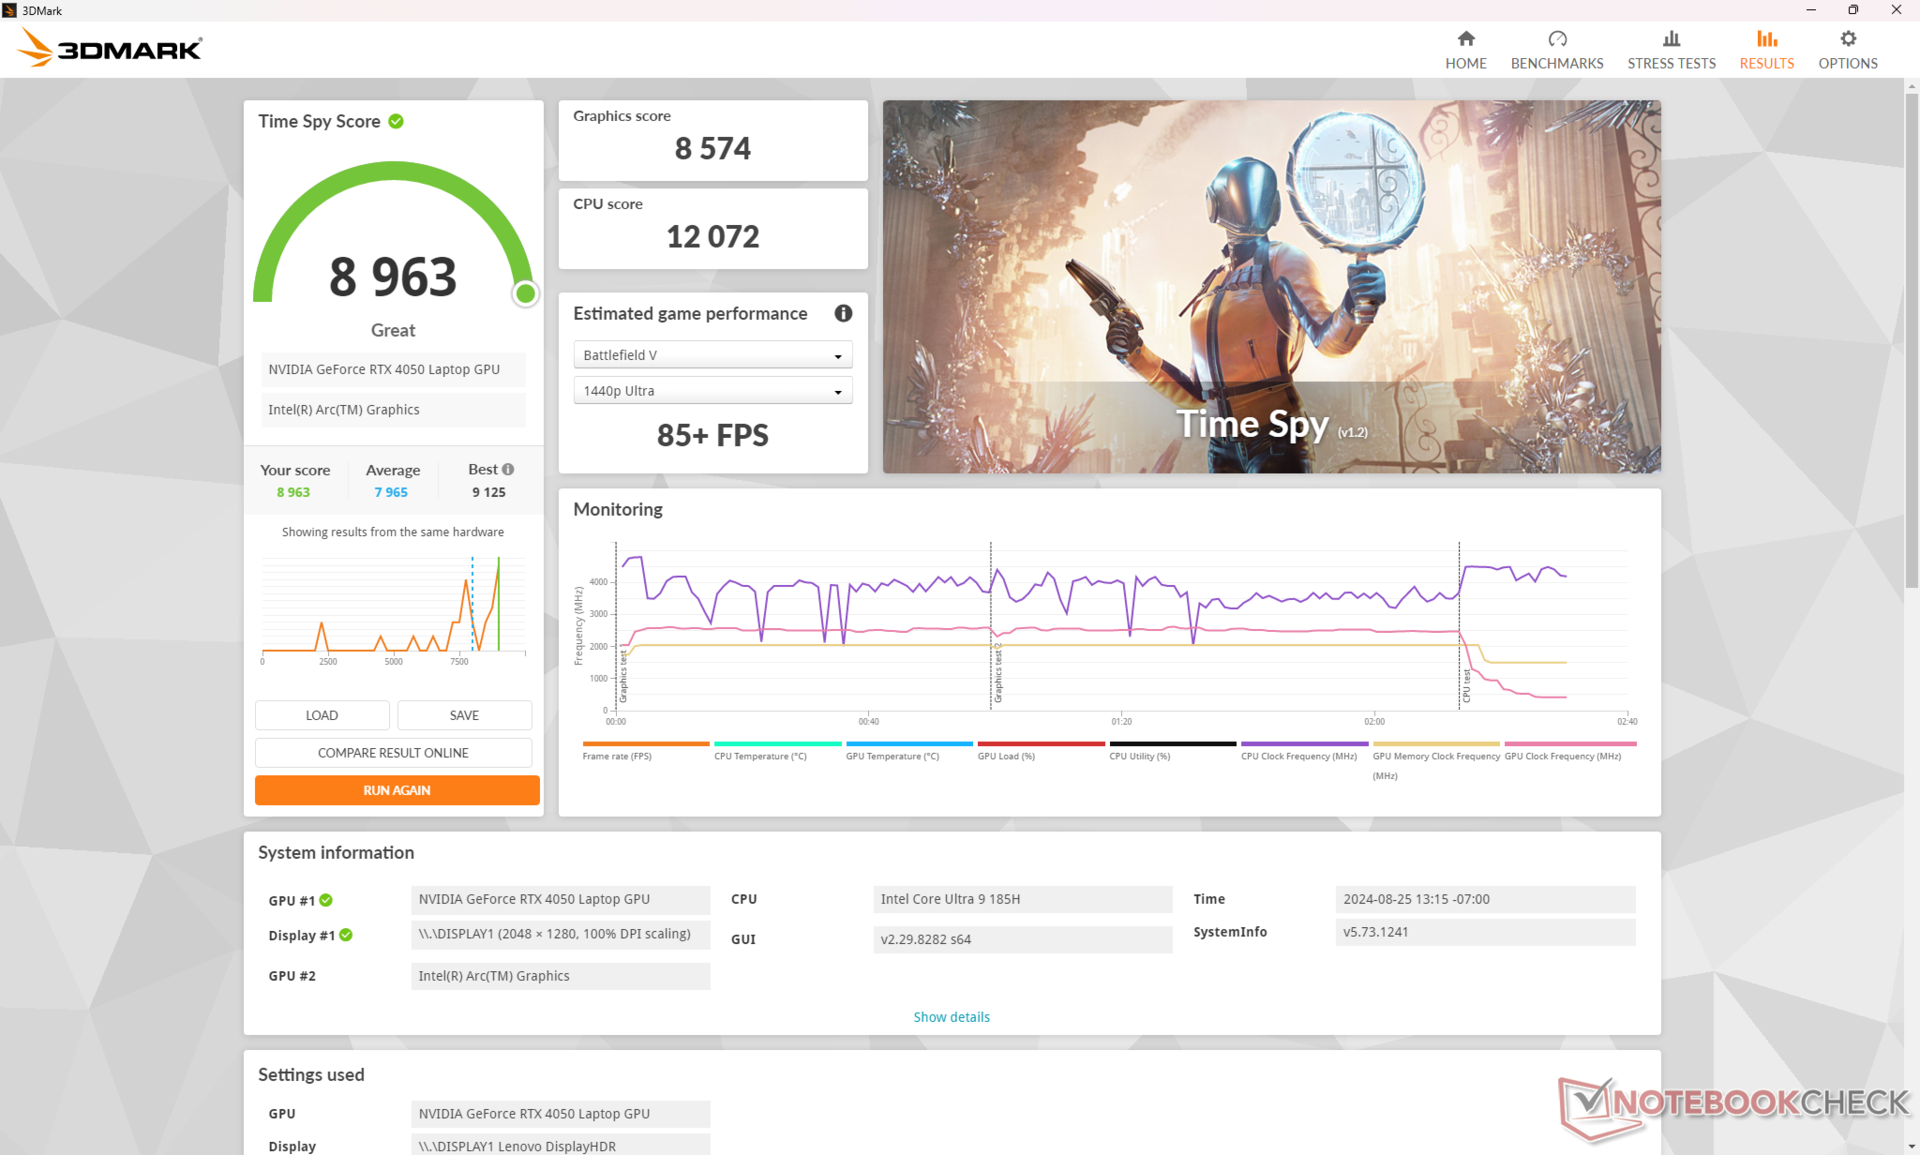The height and width of the screenshot is (1155, 1920).
Task: Click the Options gear icon
Action: (x=1847, y=39)
